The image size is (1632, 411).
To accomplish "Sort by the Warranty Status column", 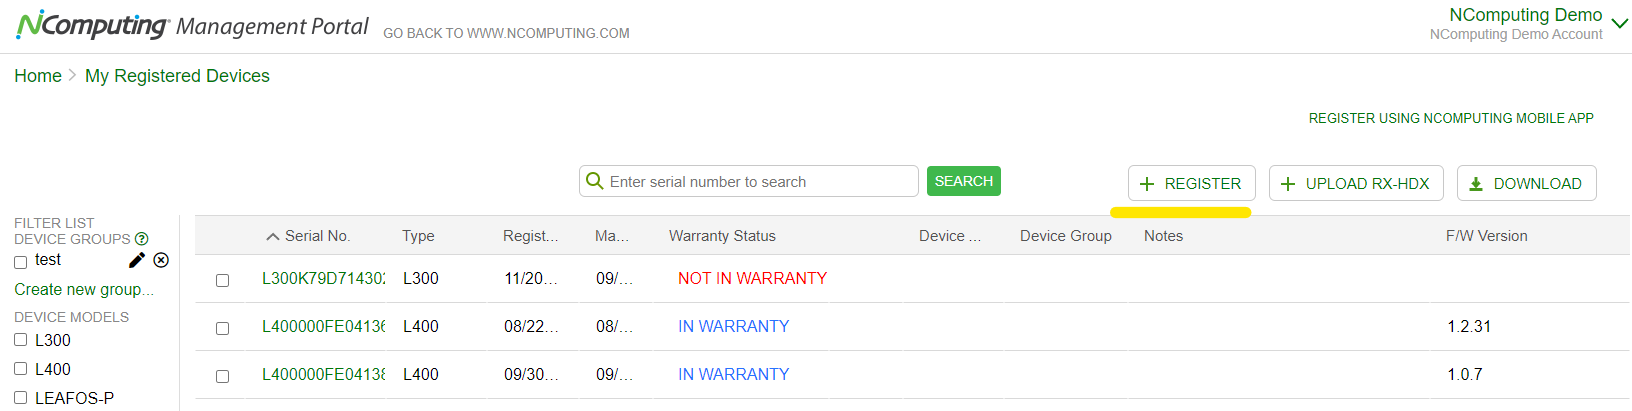I will pos(722,236).
